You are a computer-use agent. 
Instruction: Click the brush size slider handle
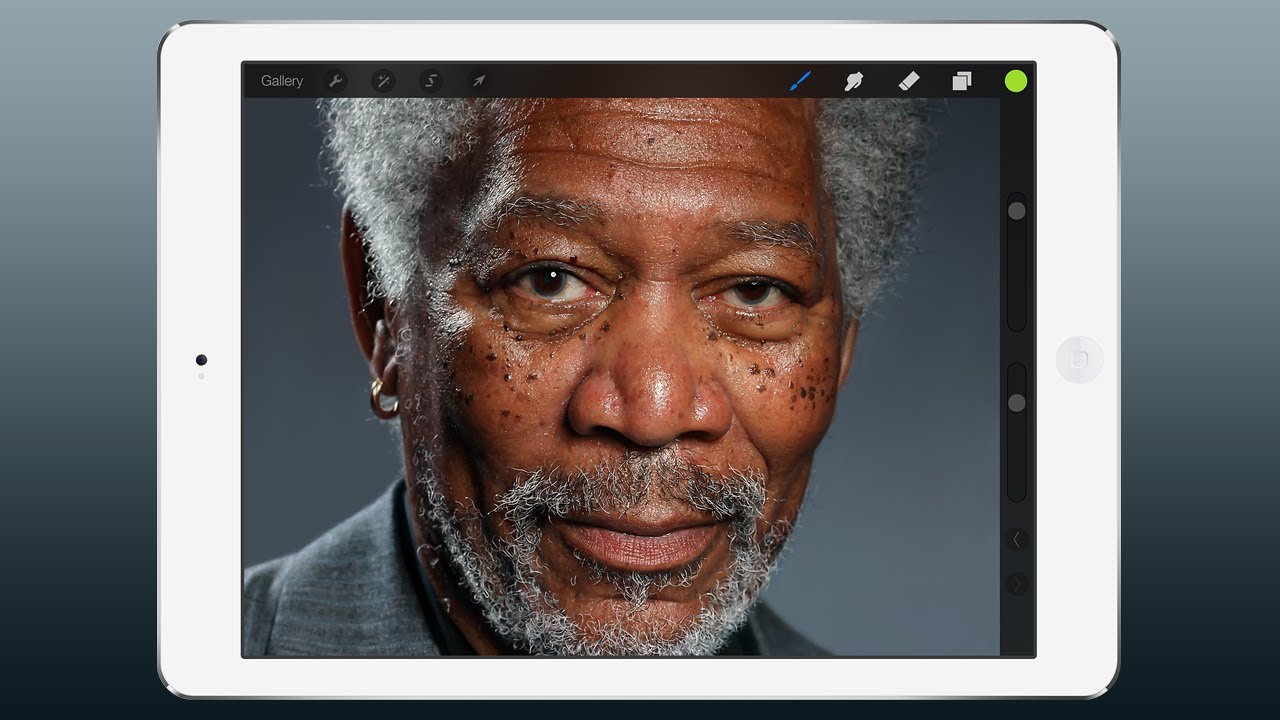(1016, 211)
